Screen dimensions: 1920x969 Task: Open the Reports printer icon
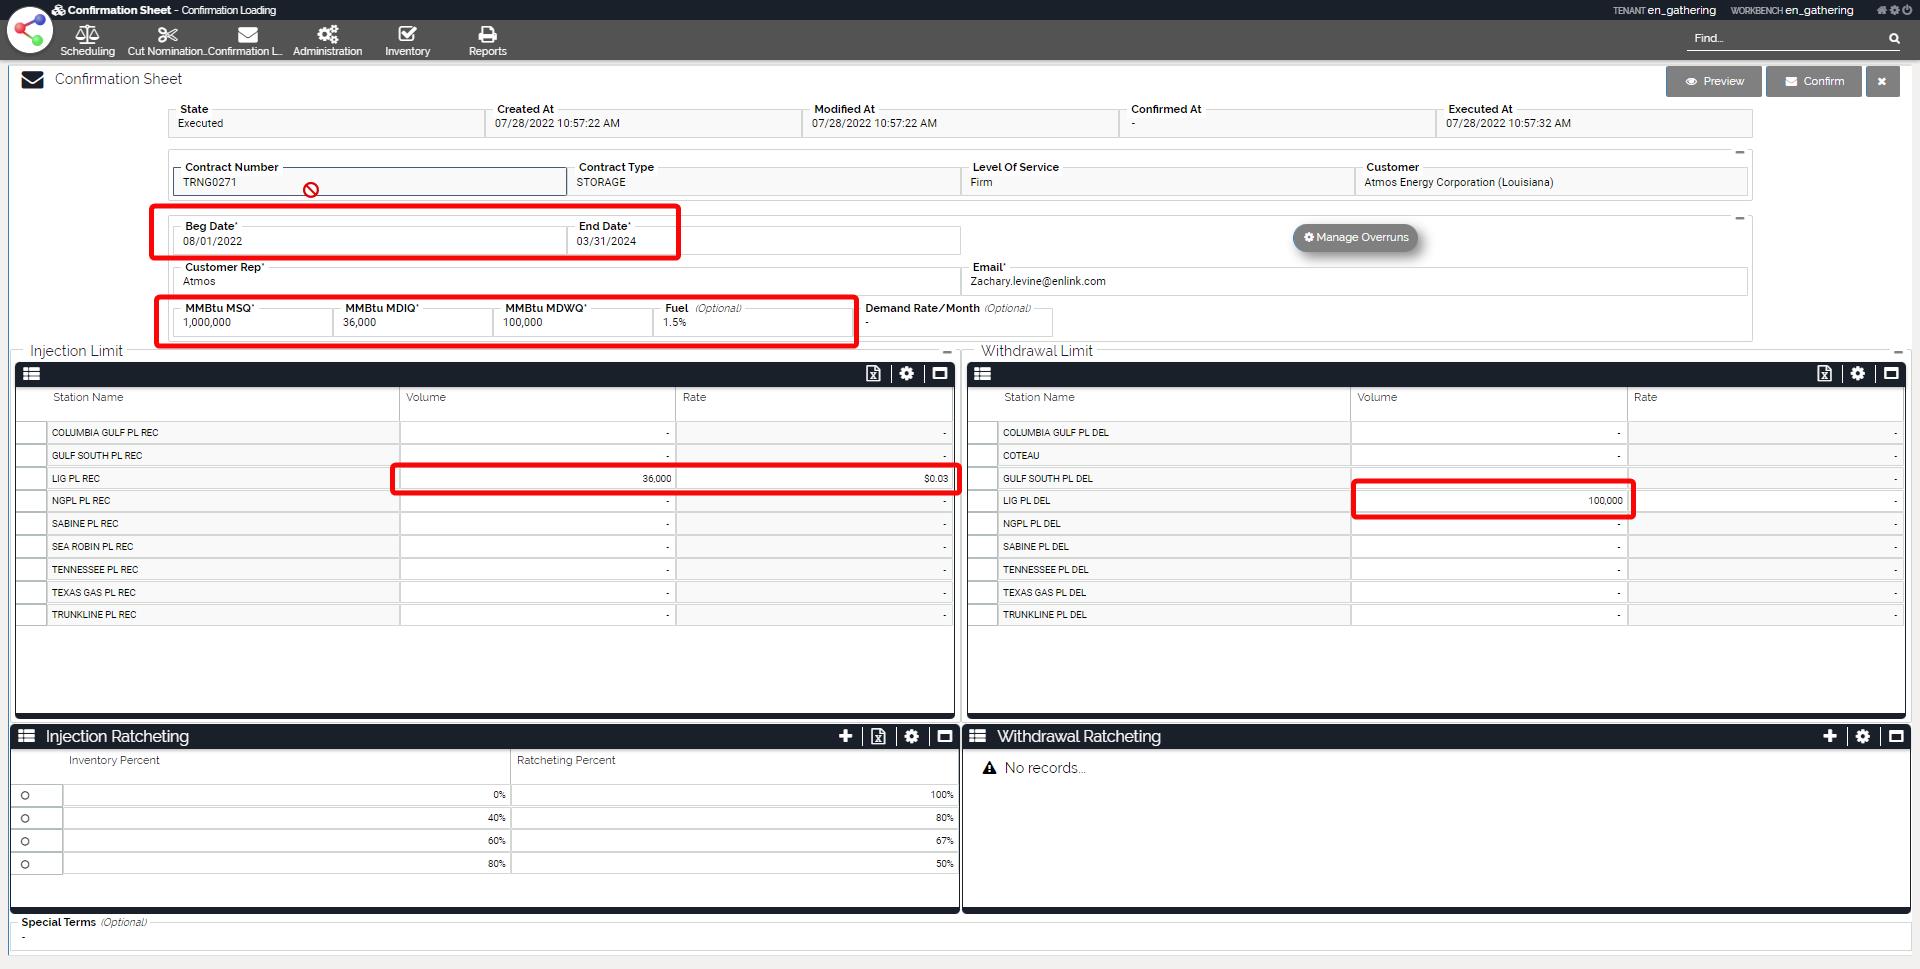tap(487, 36)
